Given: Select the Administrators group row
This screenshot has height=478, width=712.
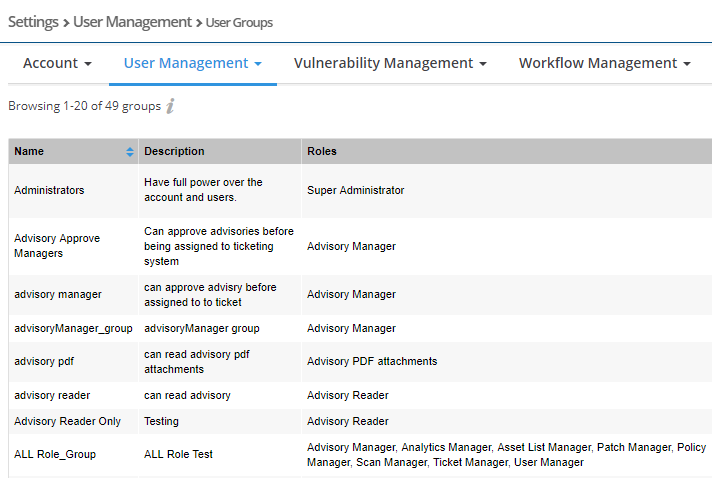Looking at the screenshot, I should (49, 190).
